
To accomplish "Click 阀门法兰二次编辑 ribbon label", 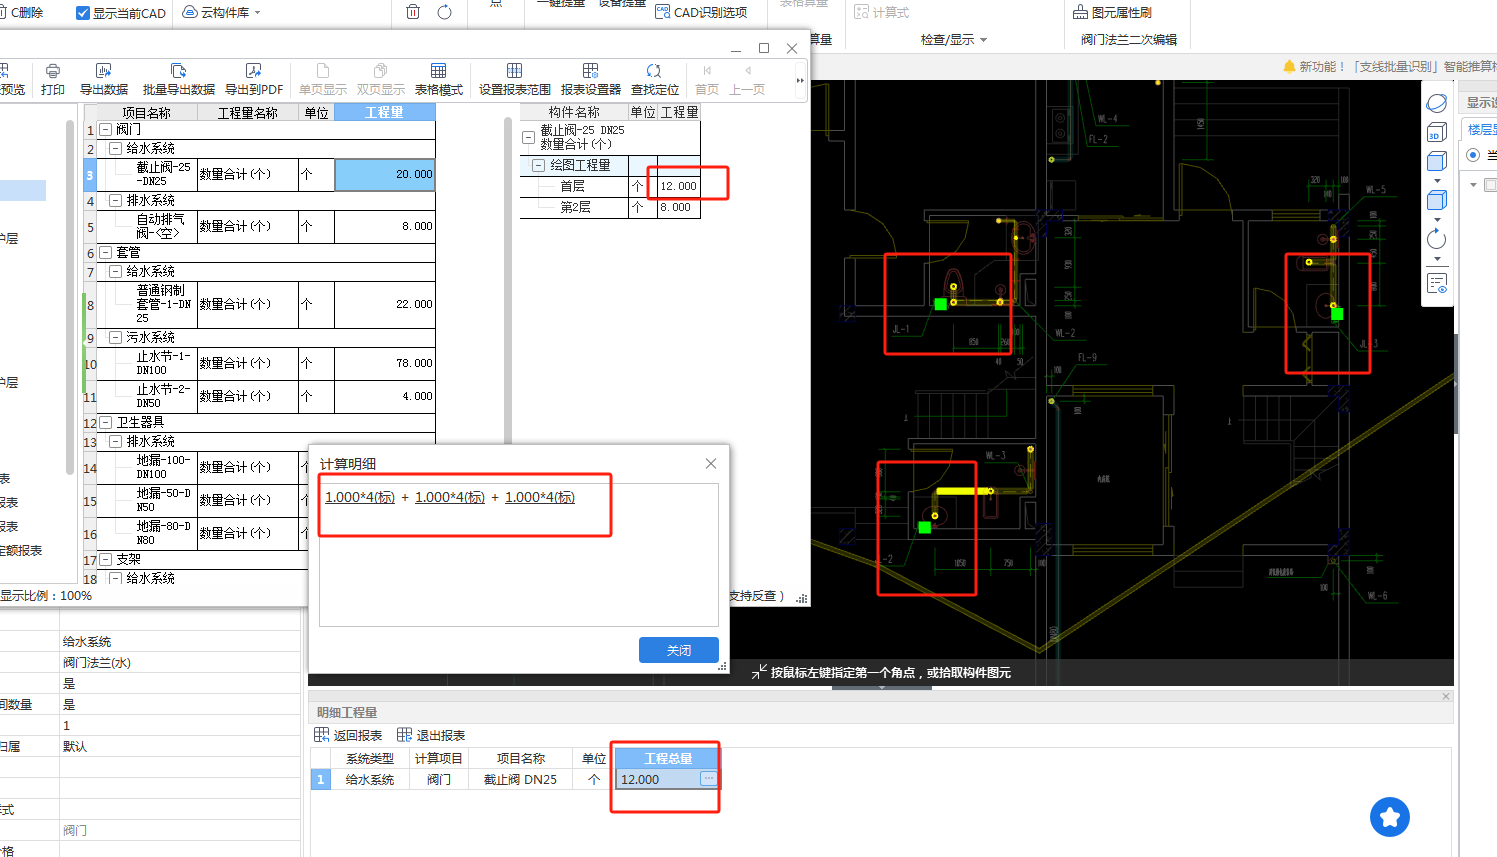I will pos(1129,40).
